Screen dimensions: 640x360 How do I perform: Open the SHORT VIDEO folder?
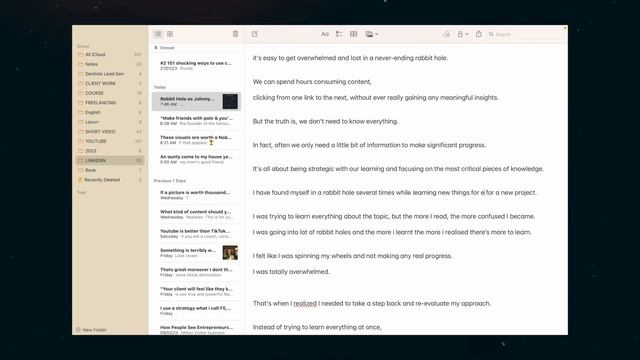tap(110, 131)
